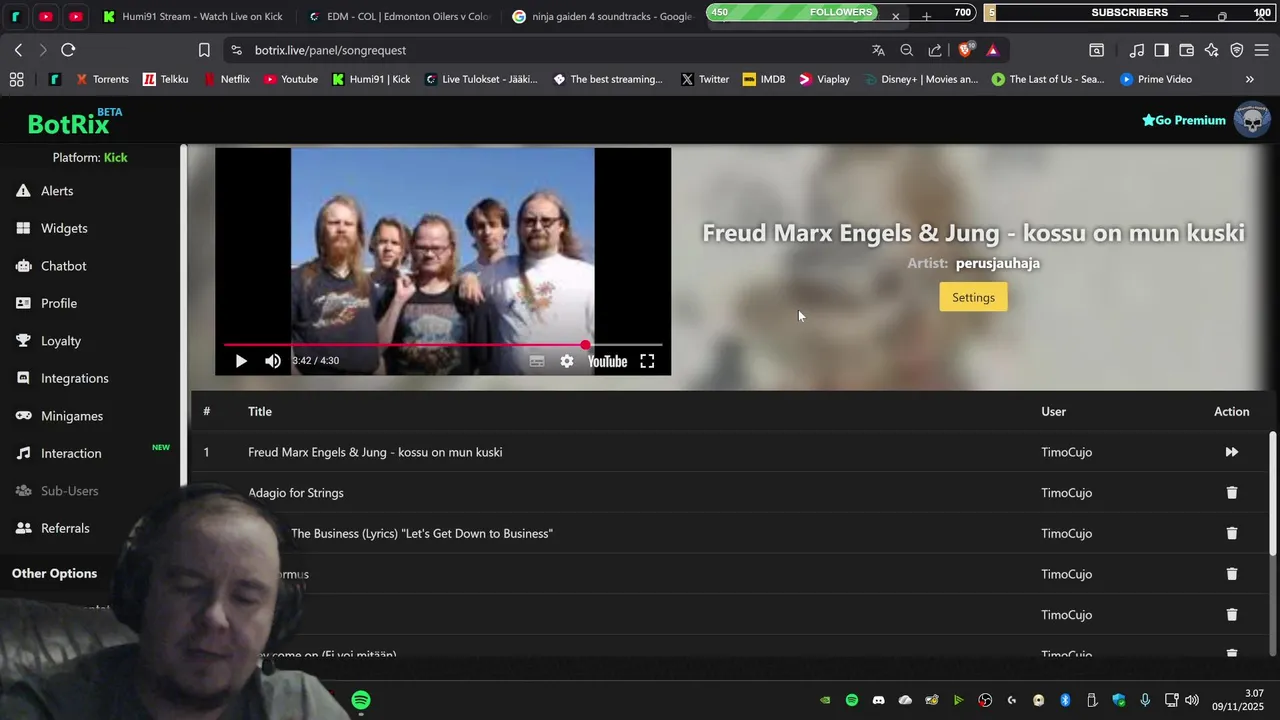Play the YouTube video
The width and height of the screenshot is (1280, 720).
point(241,361)
